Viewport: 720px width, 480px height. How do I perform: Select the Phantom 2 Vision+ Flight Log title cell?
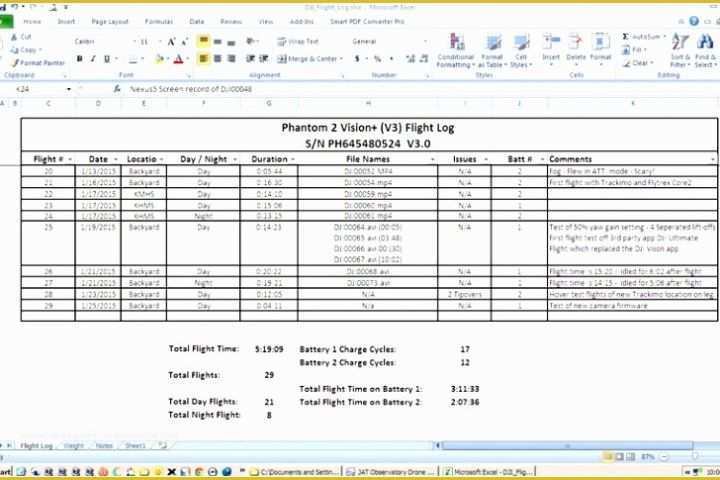pos(369,135)
